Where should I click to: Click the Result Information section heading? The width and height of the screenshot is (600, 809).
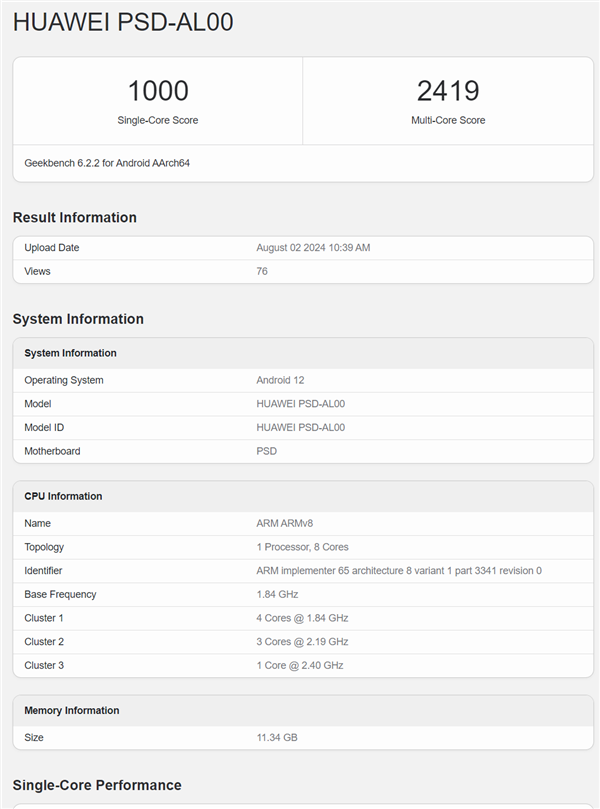point(75,217)
